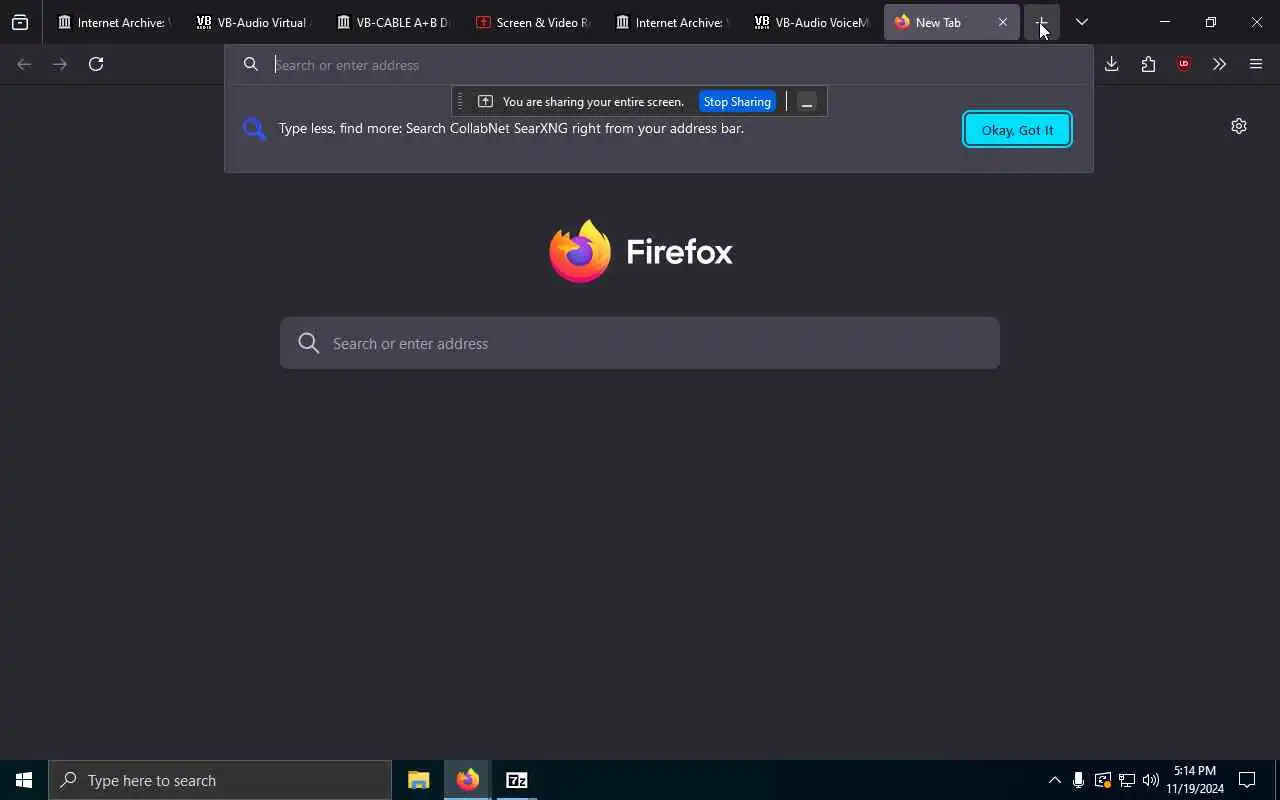
Task: Open the taskbar clock and date
Action: click(1195, 780)
